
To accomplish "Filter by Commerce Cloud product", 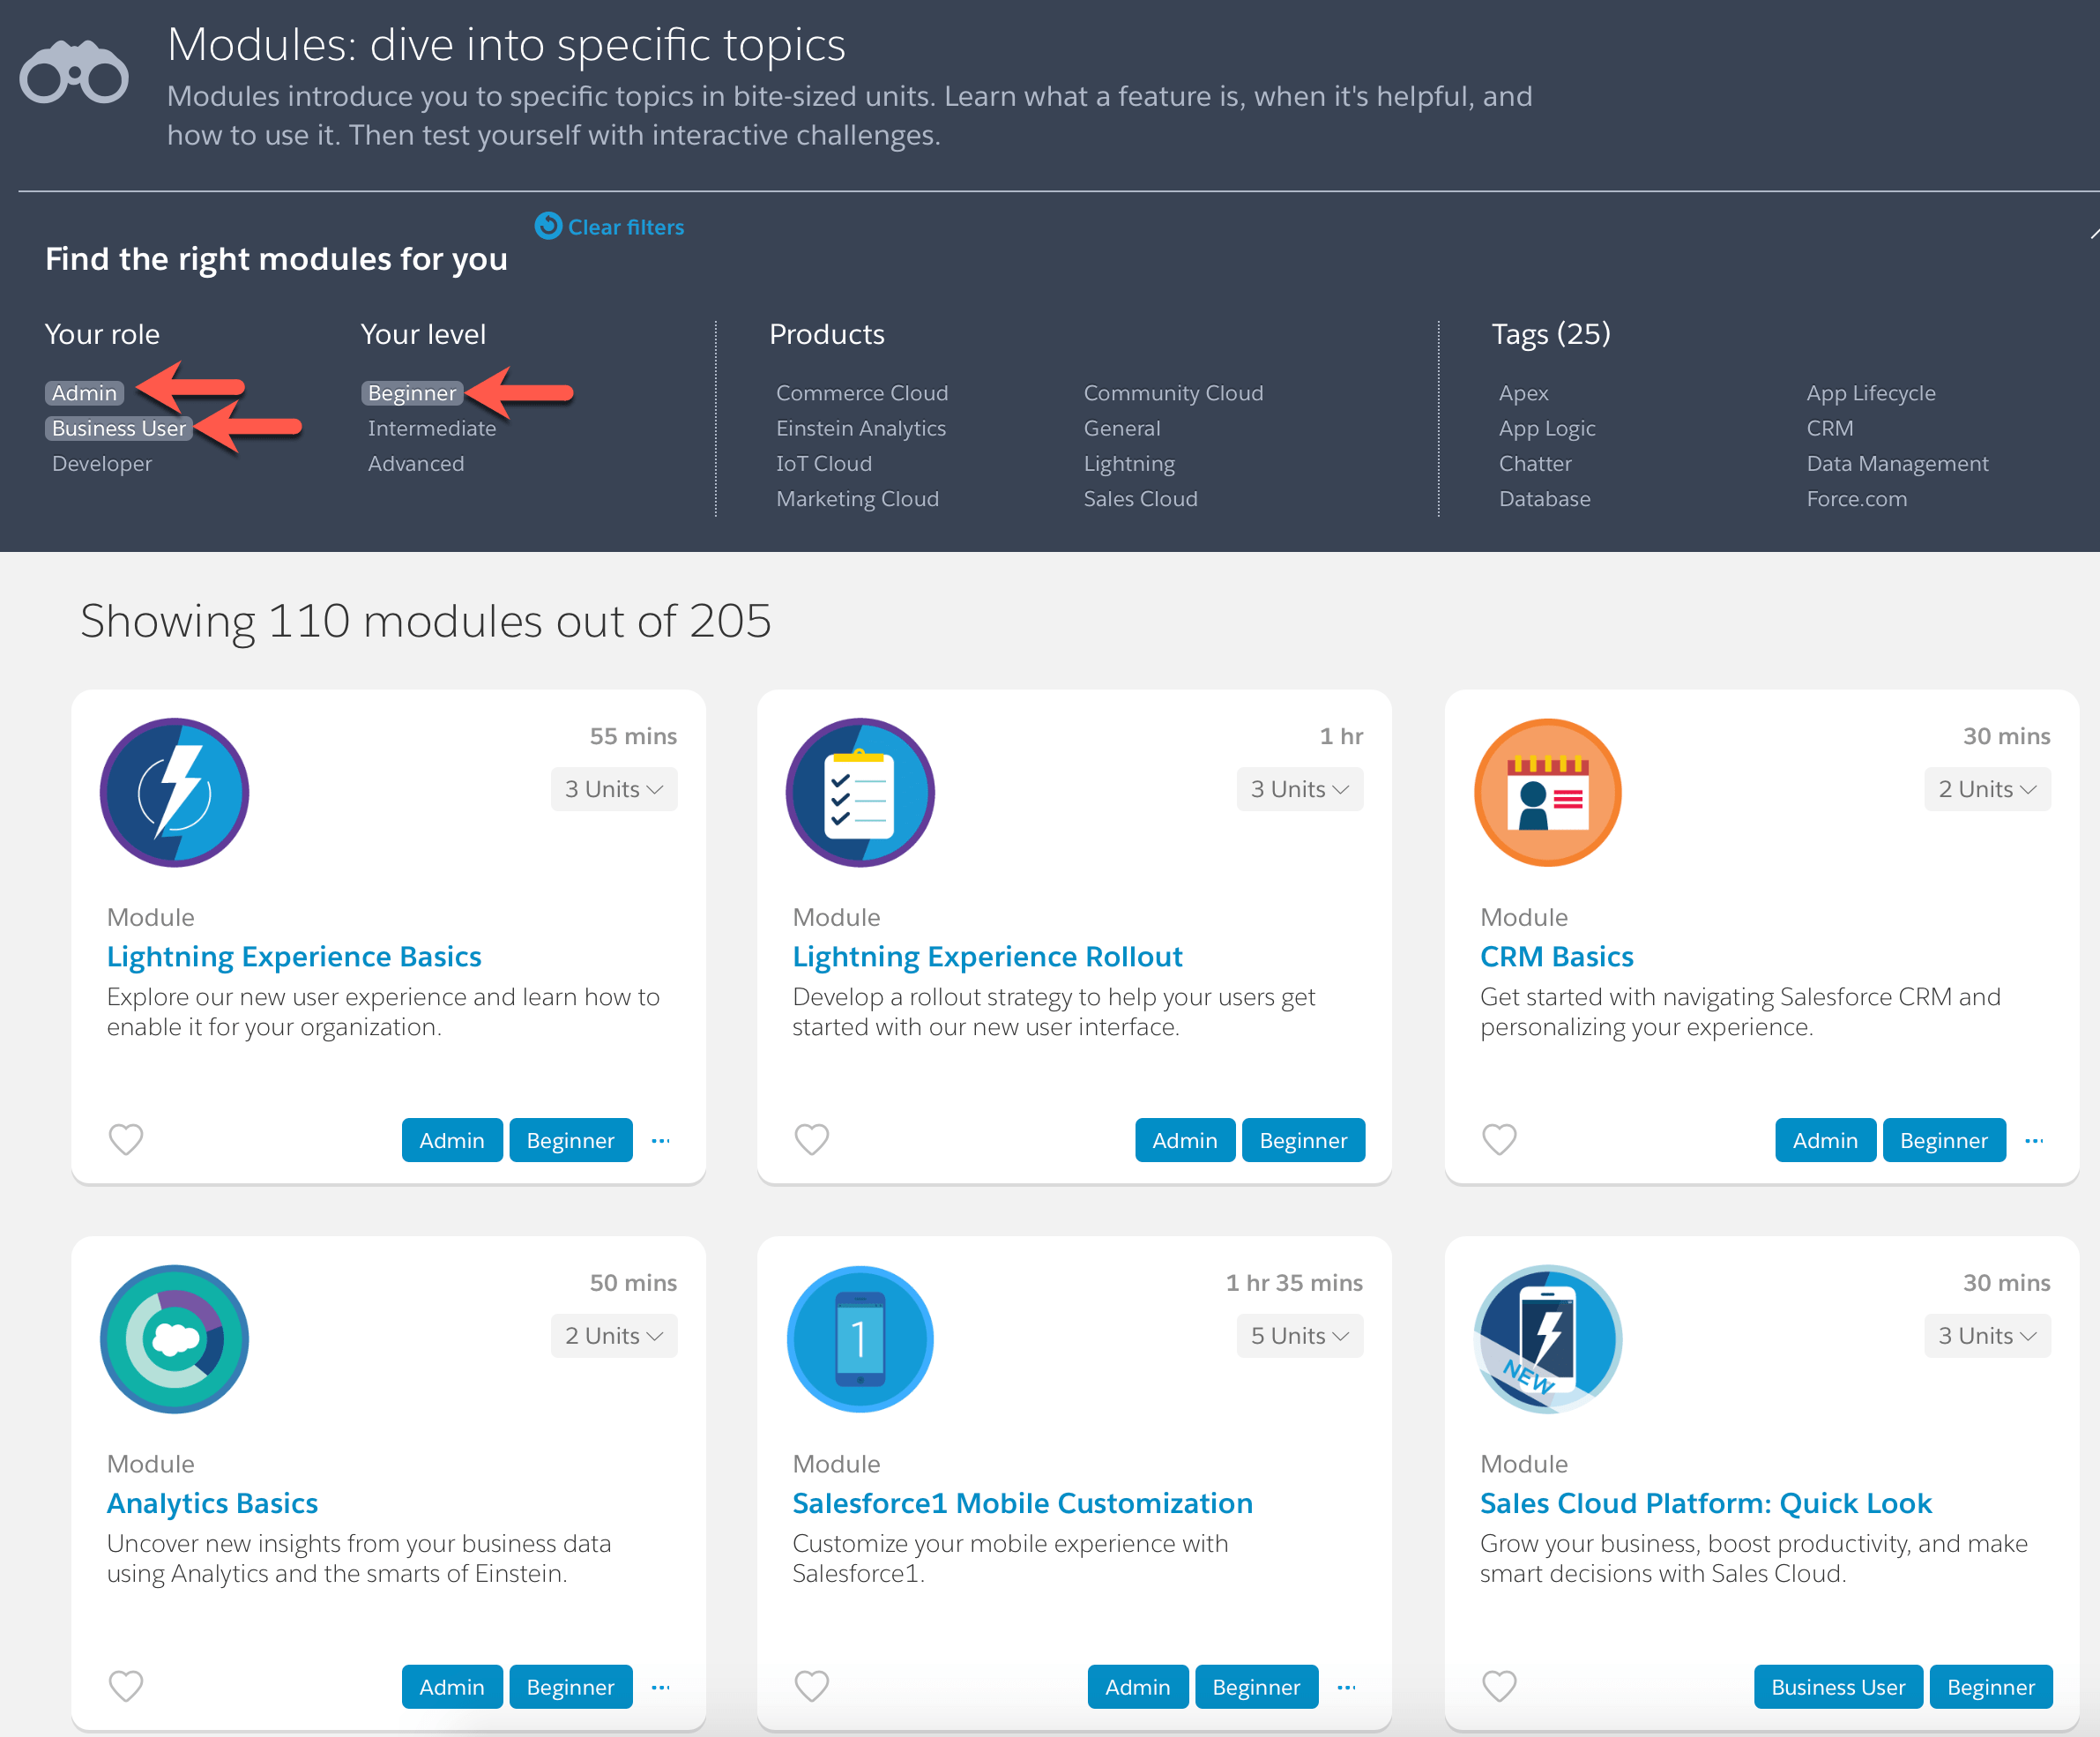I will coord(862,393).
